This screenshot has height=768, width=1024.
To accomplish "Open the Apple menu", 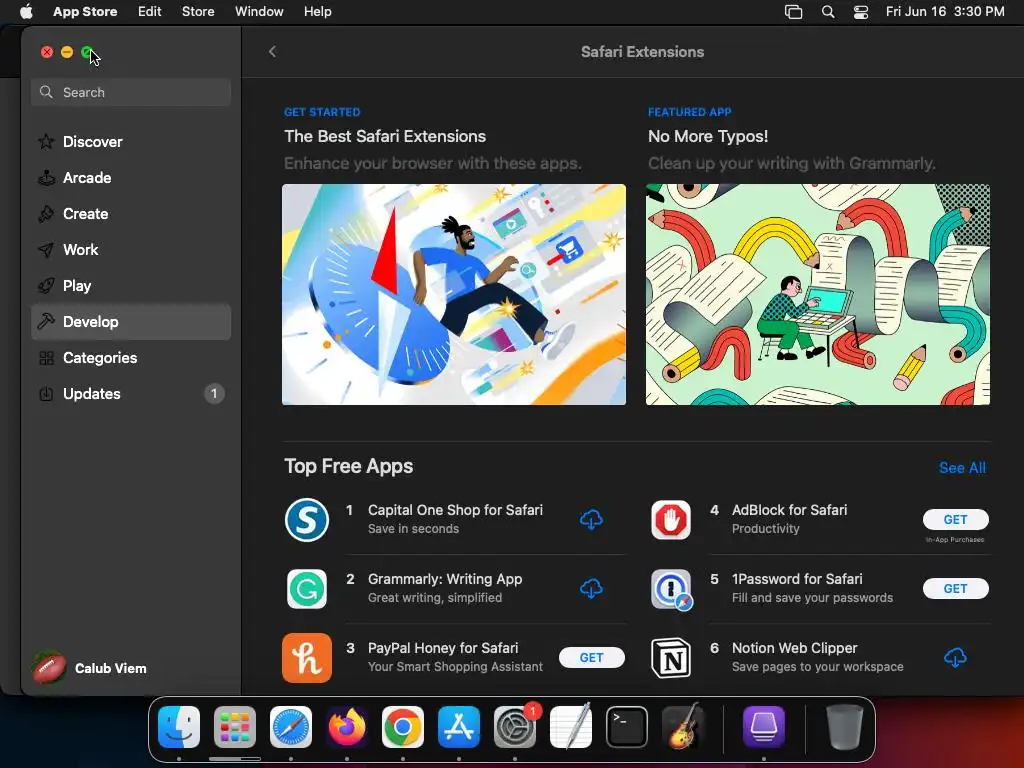I will 26,11.
